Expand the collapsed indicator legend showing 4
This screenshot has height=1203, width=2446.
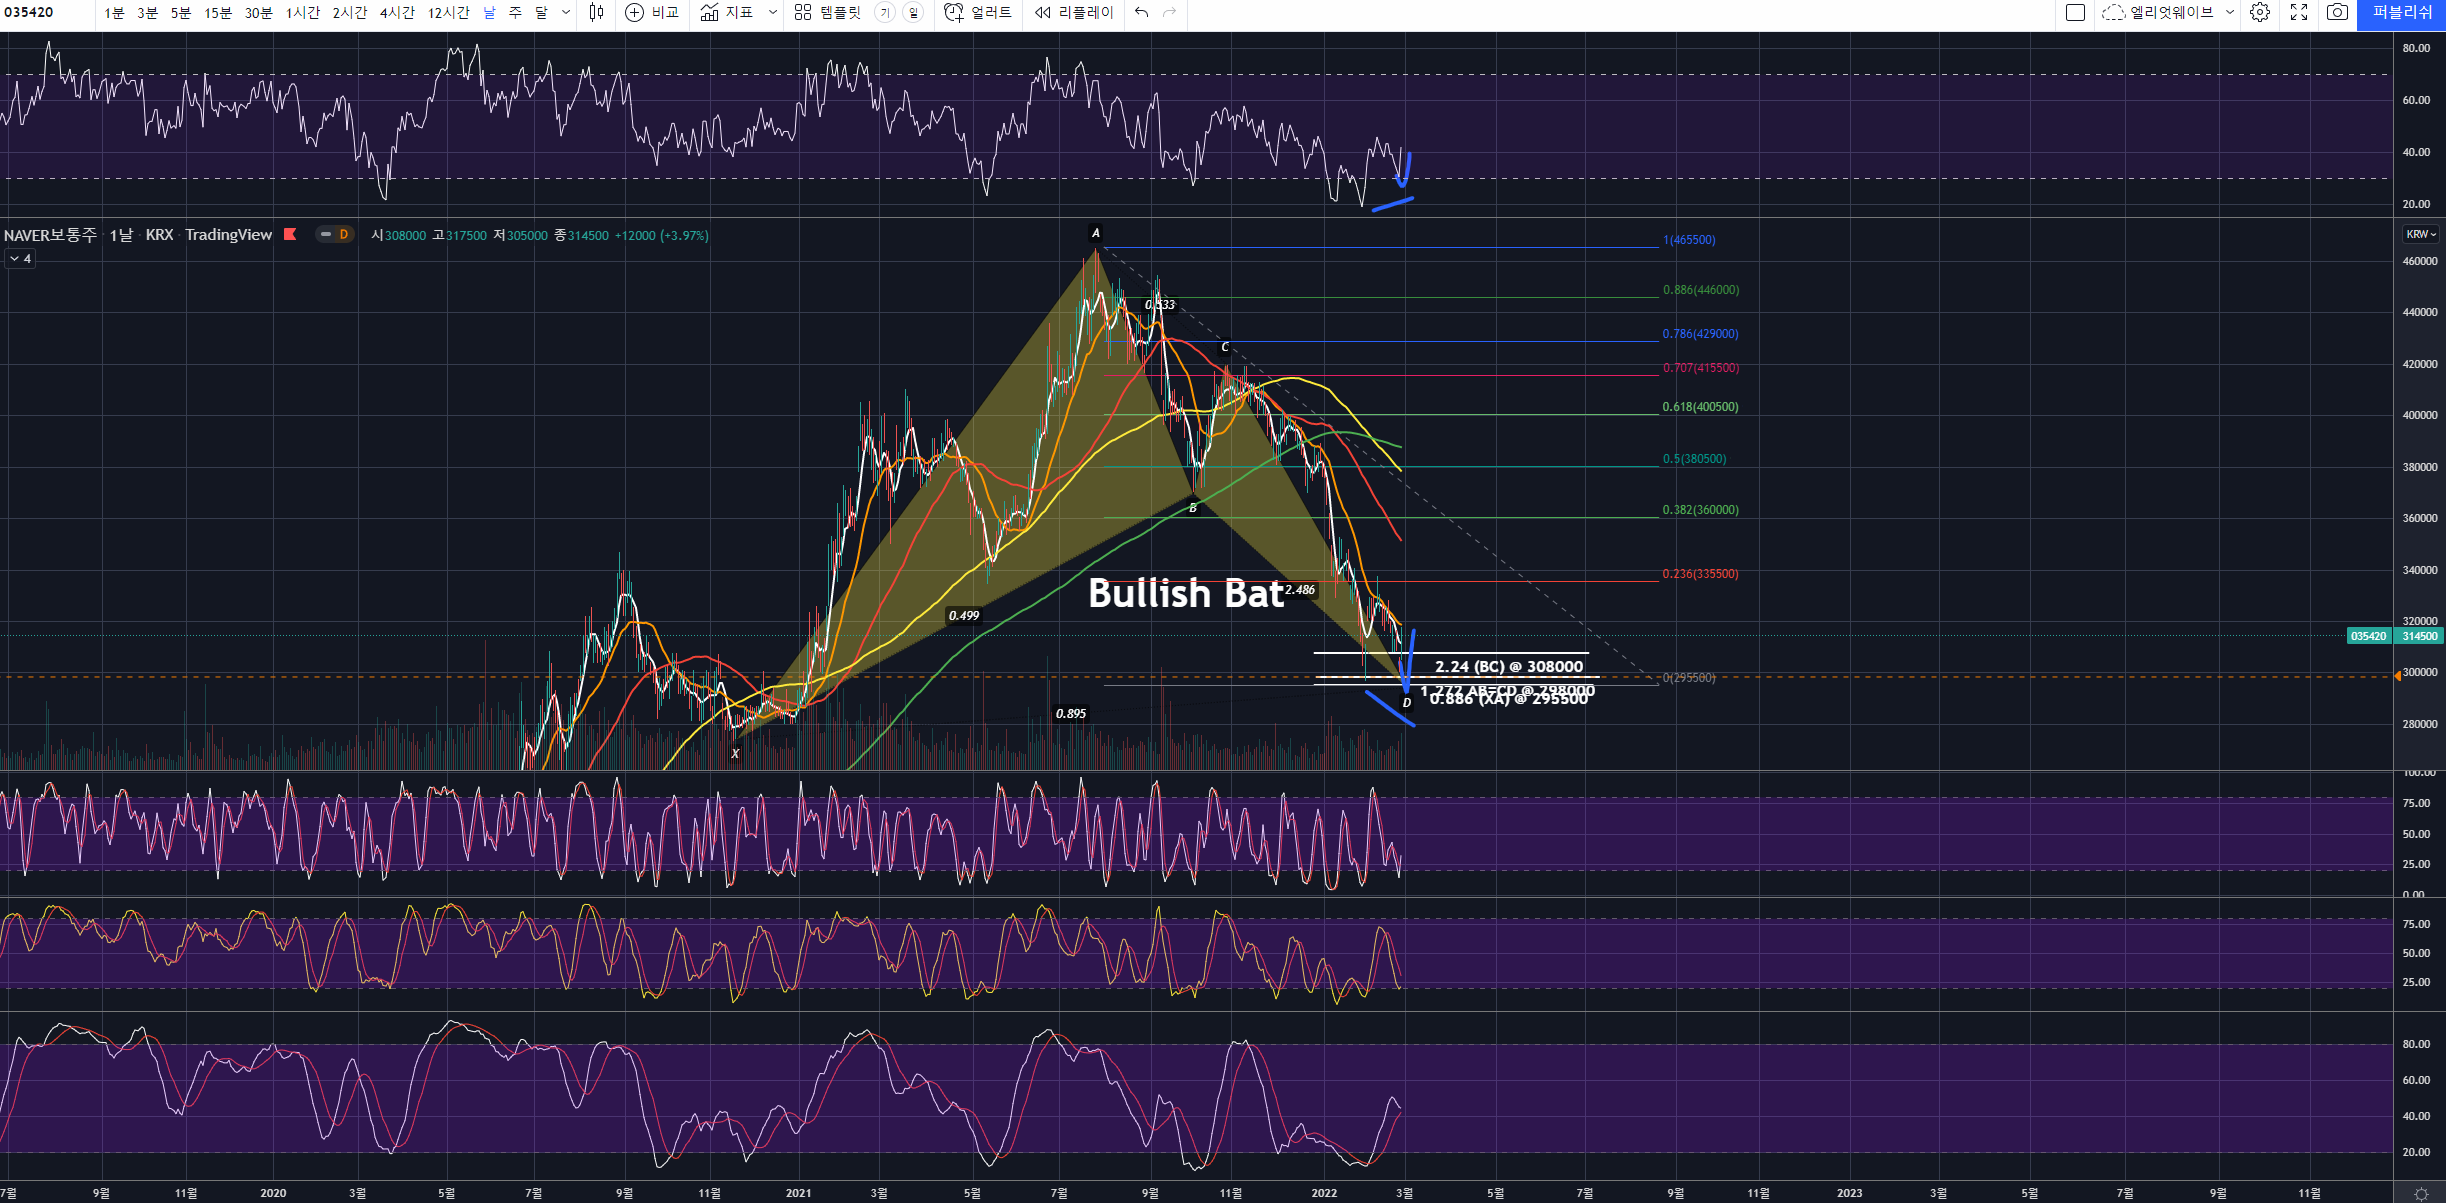coord(20,259)
